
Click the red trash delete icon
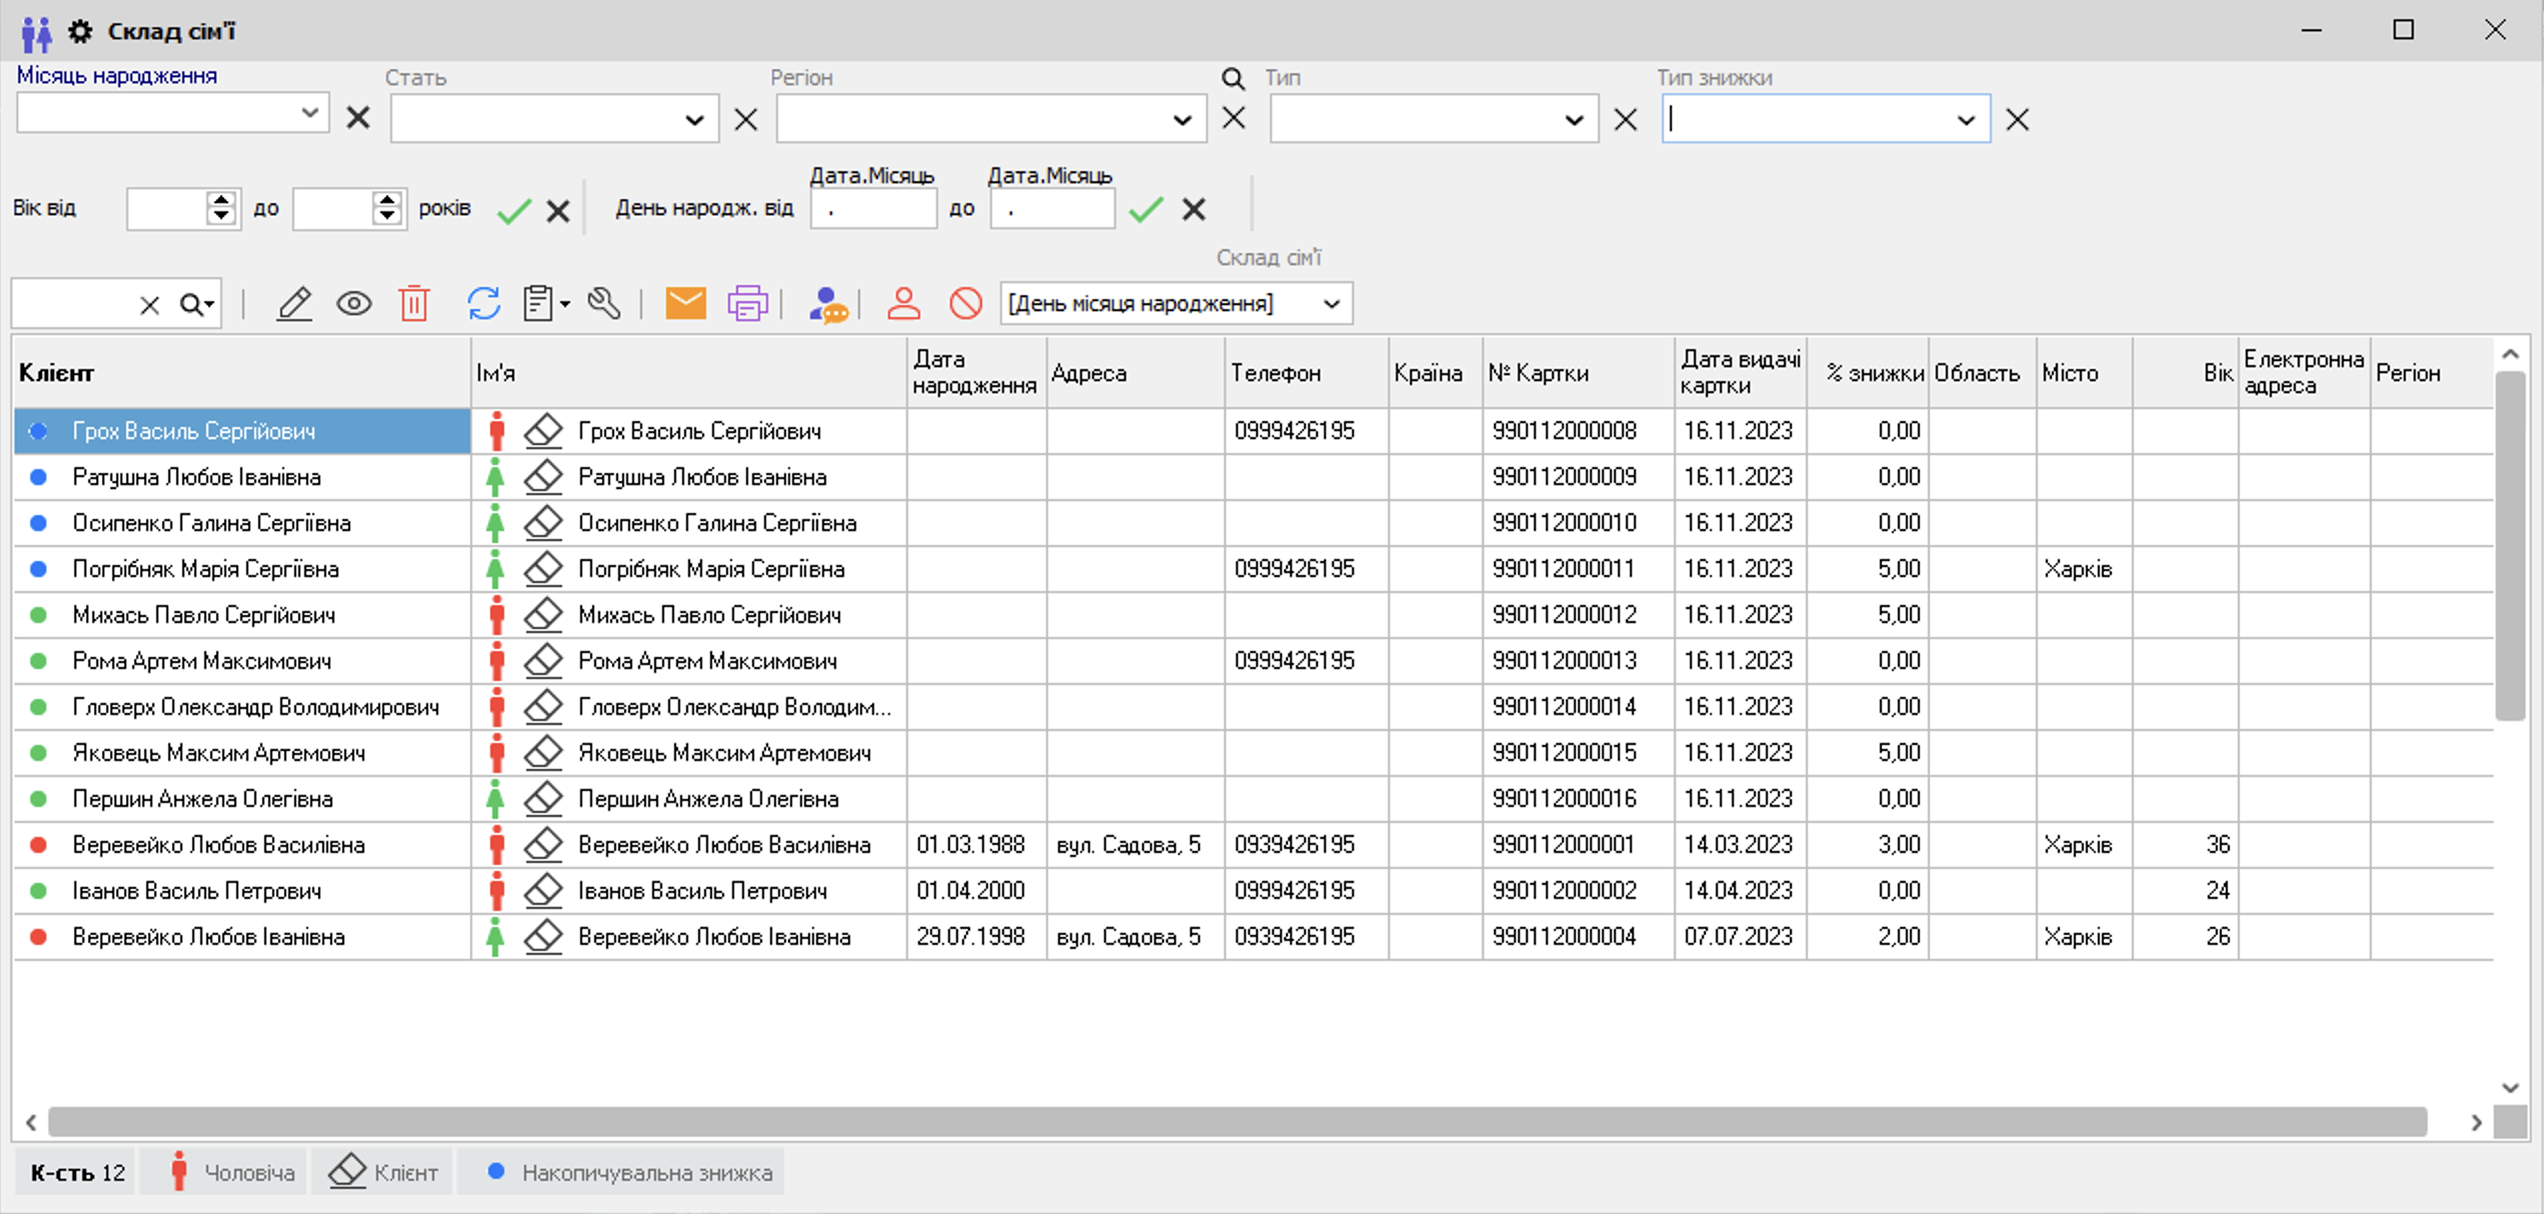click(x=414, y=303)
